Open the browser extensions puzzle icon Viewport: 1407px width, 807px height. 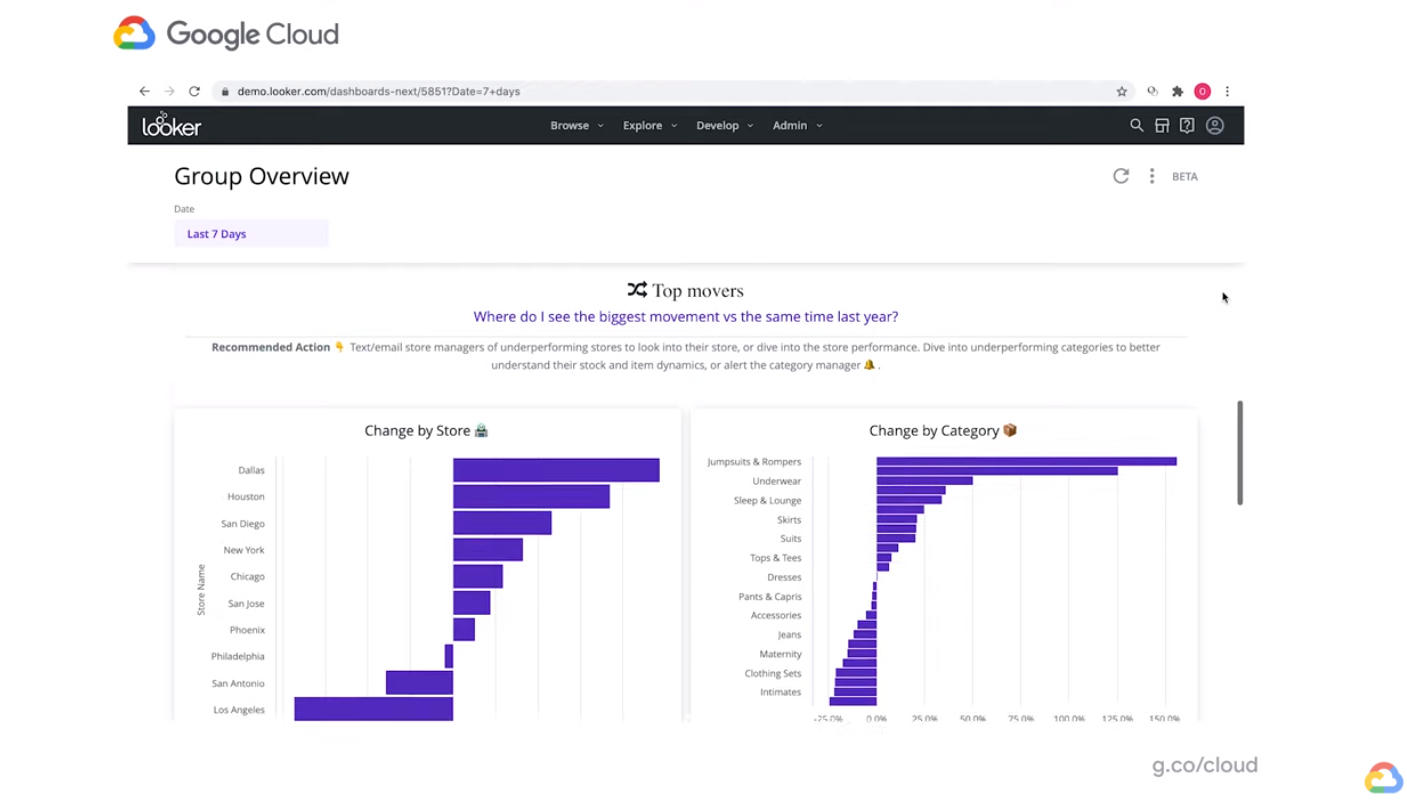[x=1177, y=91]
